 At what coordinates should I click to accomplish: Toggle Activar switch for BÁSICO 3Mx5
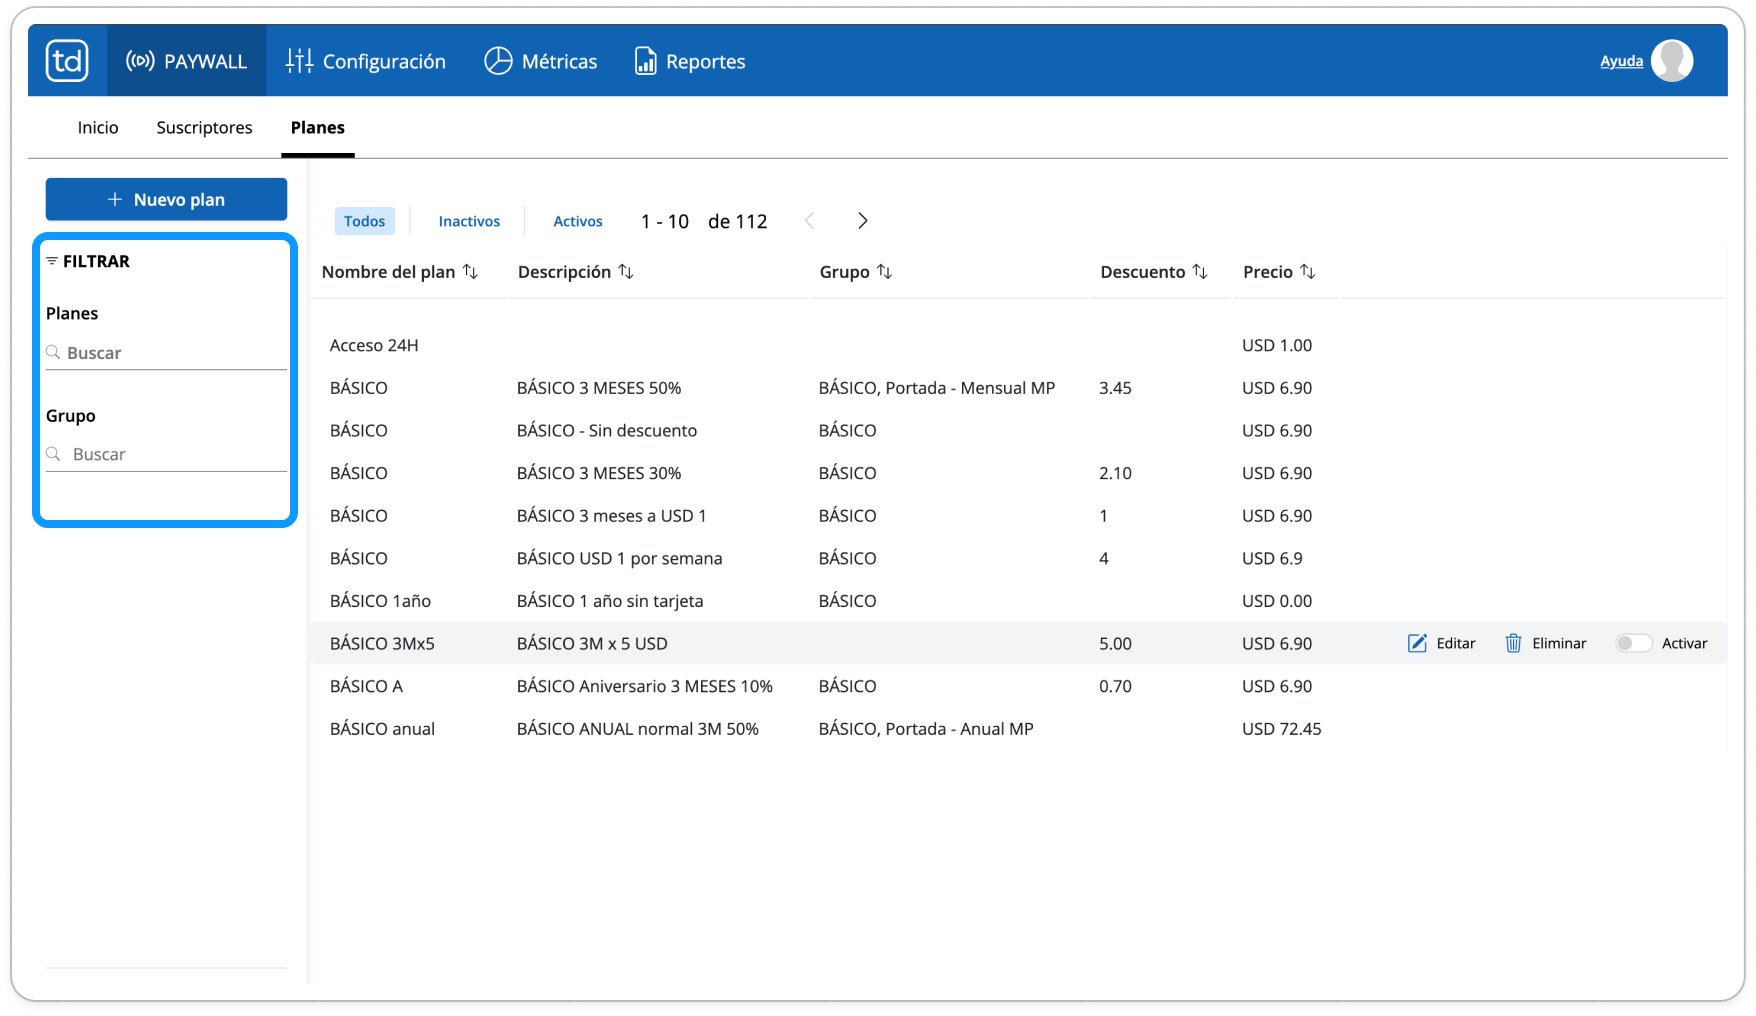pyautogui.click(x=1633, y=643)
